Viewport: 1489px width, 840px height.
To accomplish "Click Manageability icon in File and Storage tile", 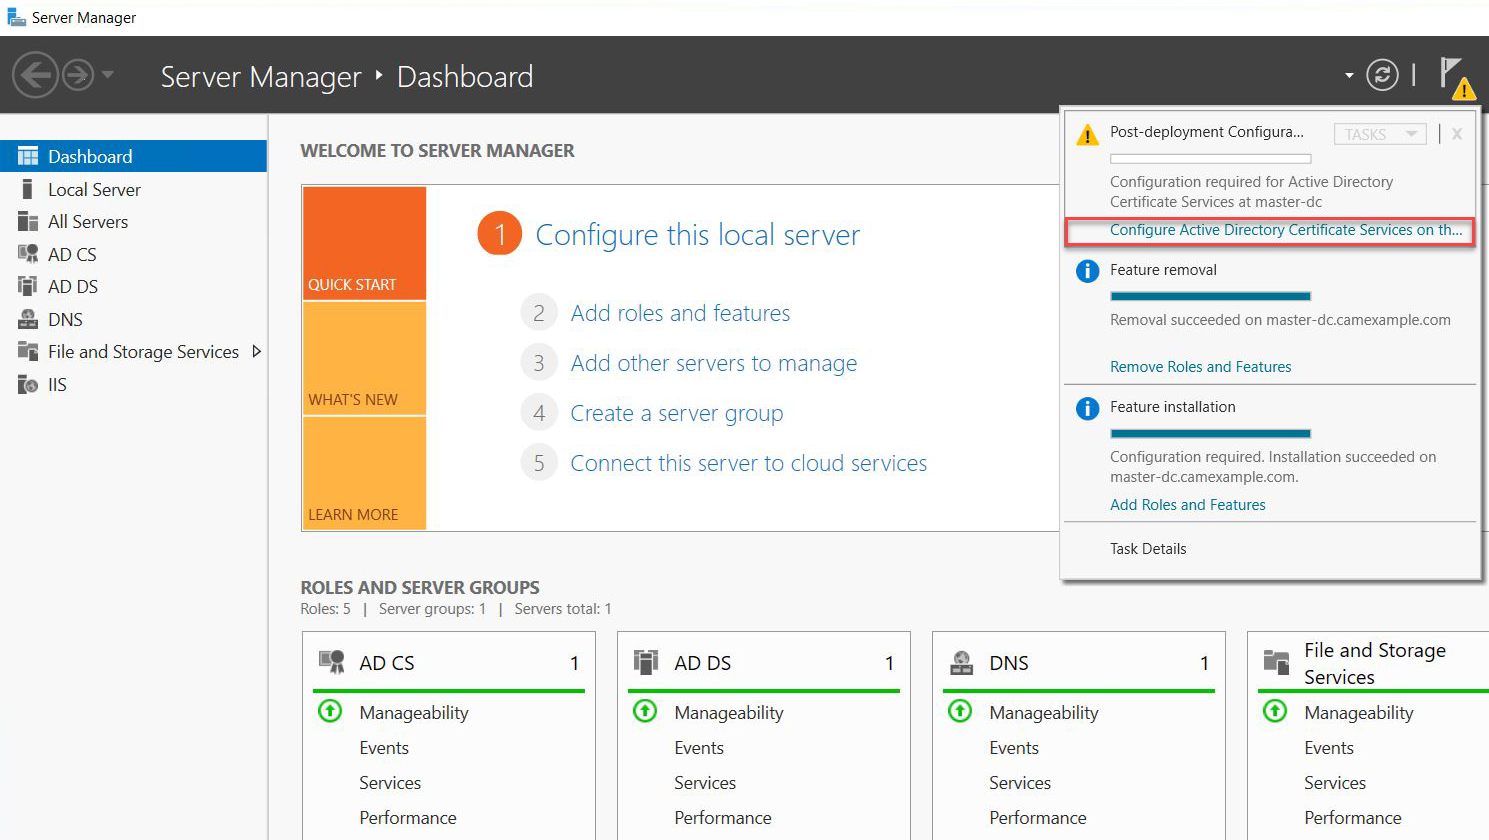I will pyautogui.click(x=1275, y=711).
